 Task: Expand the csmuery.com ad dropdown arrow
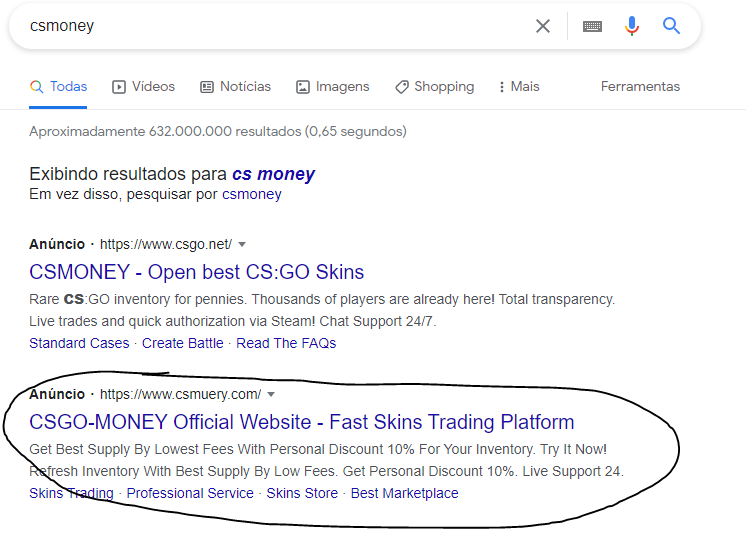[x=271, y=395]
